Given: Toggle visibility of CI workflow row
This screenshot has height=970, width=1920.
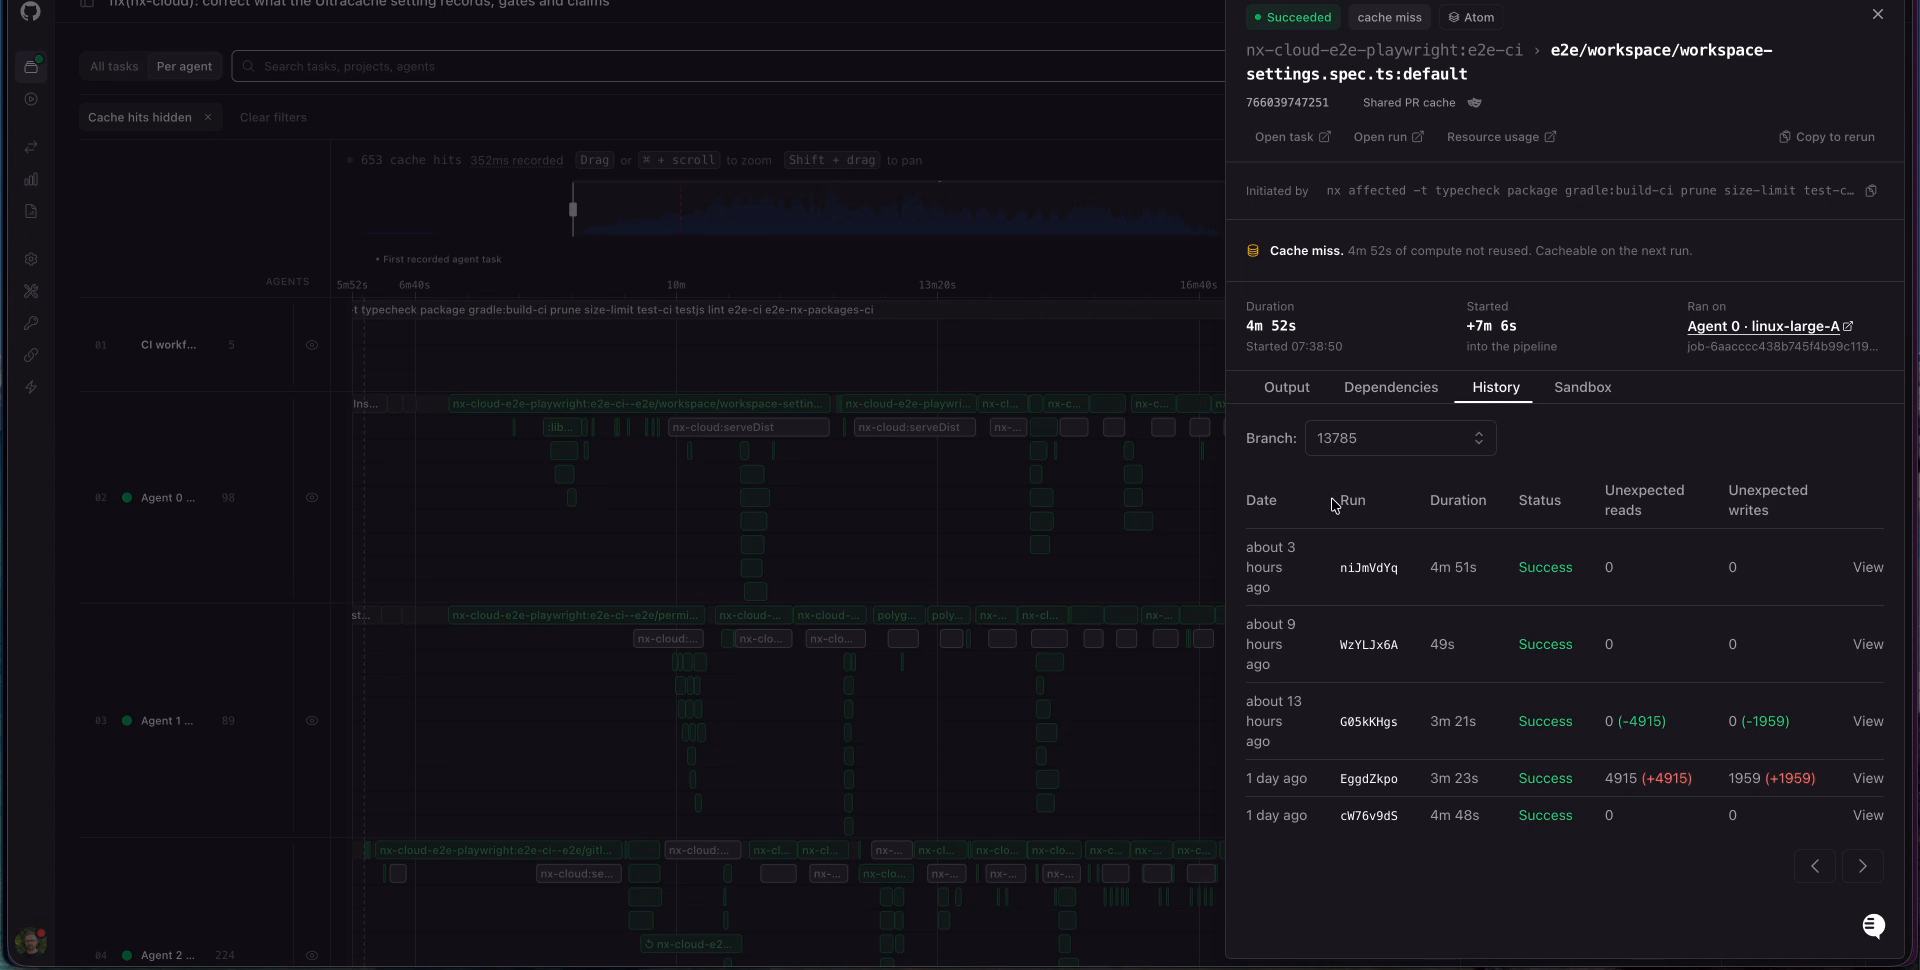Looking at the screenshot, I should [312, 345].
